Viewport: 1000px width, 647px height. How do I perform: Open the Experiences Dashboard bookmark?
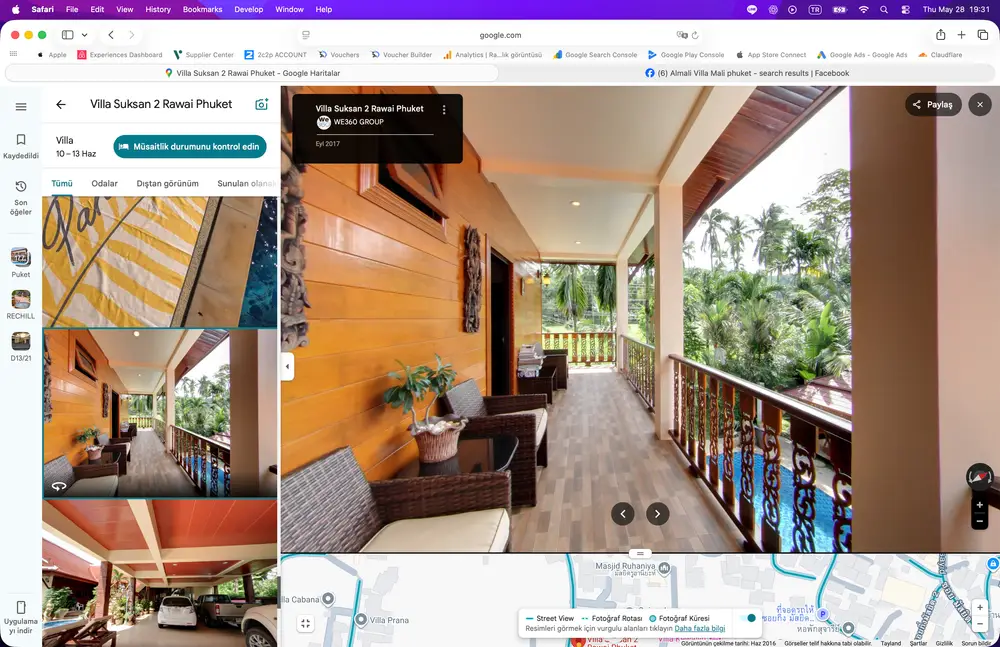[x=120, y=55]
